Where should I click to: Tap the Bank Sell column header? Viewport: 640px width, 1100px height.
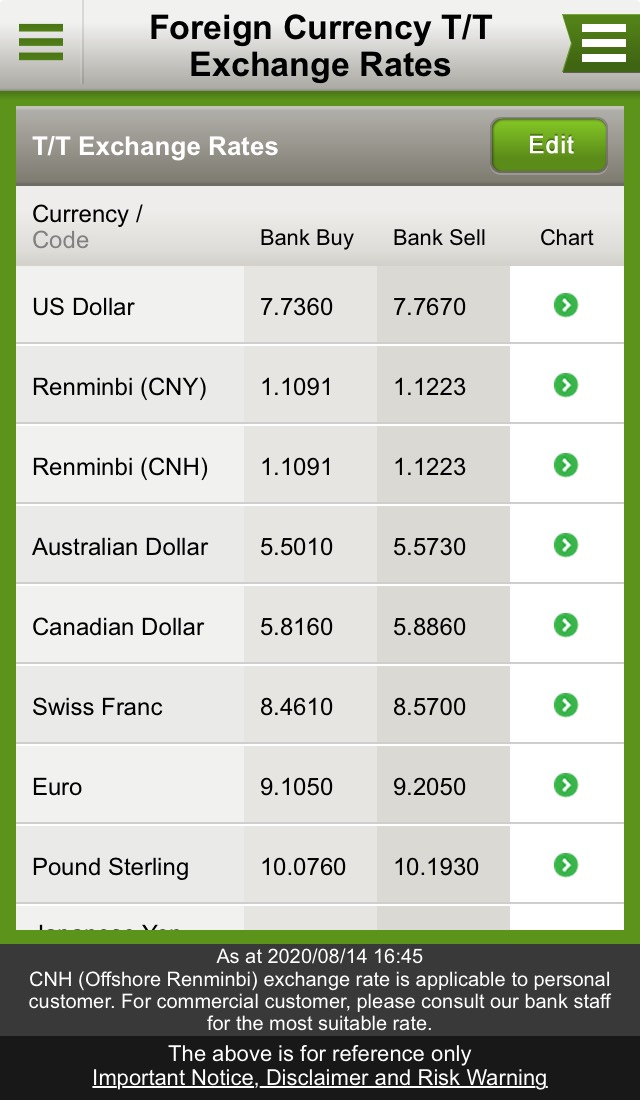pos(439,238)
